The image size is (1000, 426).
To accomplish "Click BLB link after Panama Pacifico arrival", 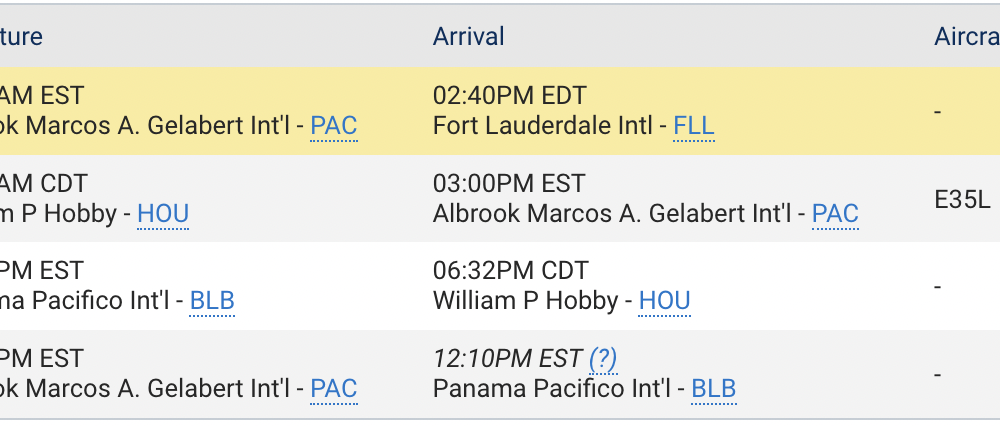I will (x=714, y=388).
